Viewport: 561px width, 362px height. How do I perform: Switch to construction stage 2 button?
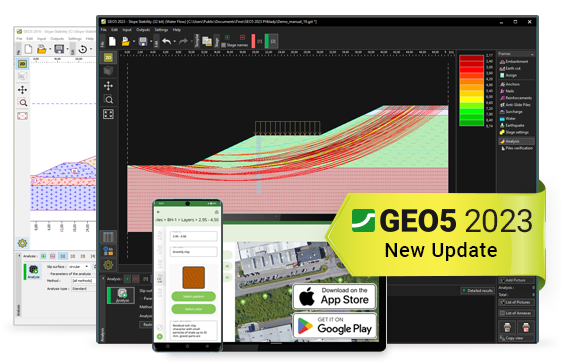[273, 41]
